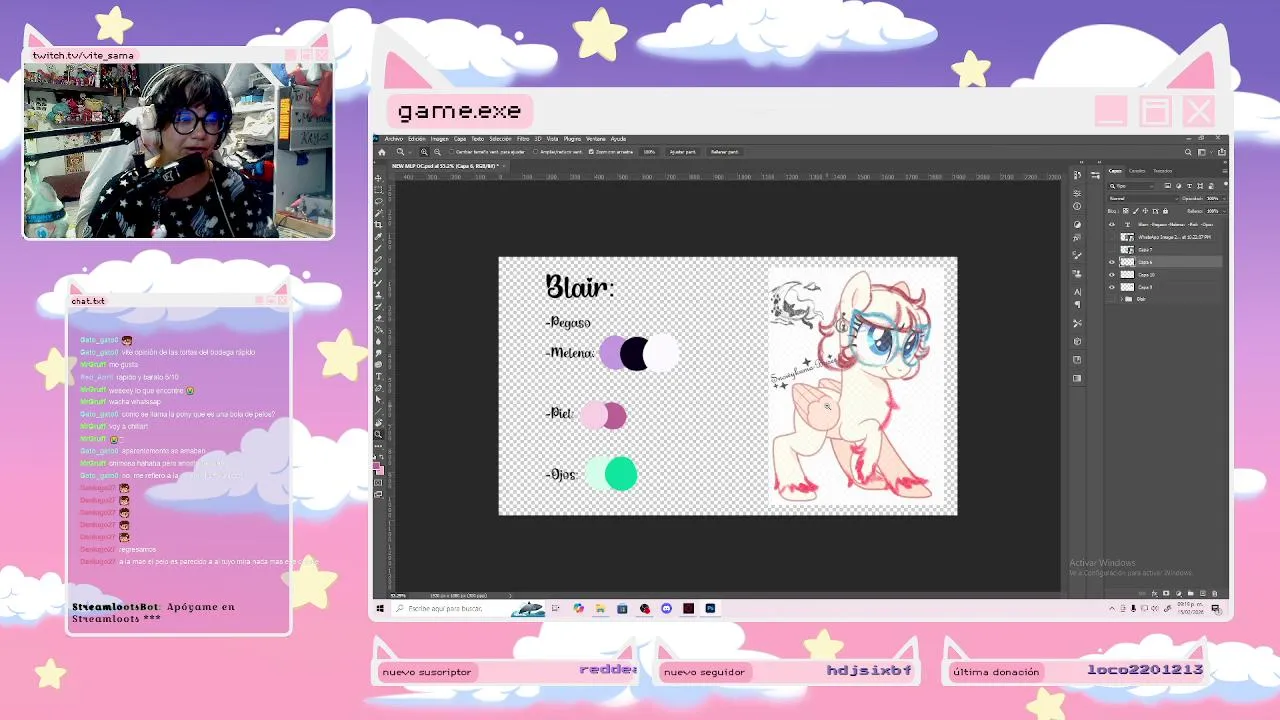1280x720 pixels.
Task: Hide the Capa 10 layer
Action: point(1112,275)
